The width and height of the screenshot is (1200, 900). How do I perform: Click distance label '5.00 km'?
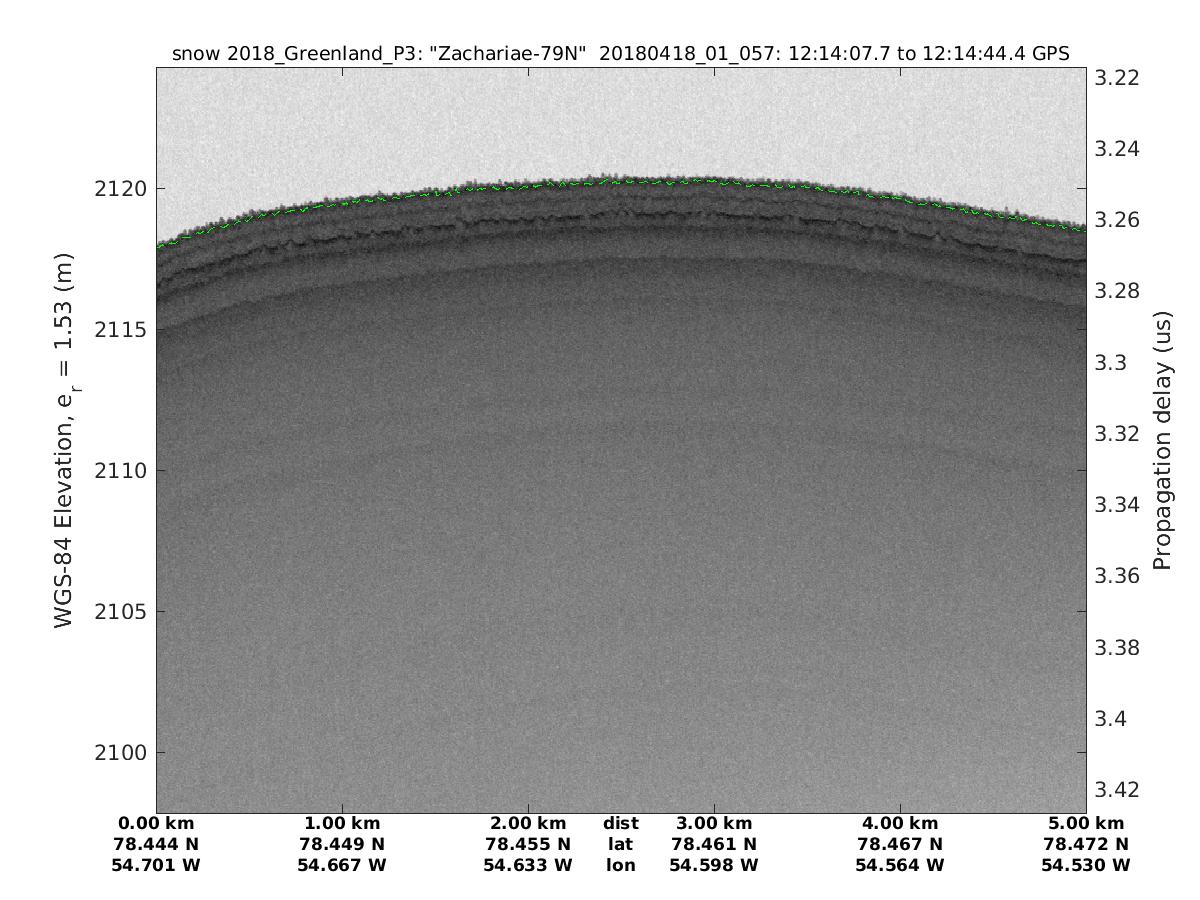pos(1086,824)
